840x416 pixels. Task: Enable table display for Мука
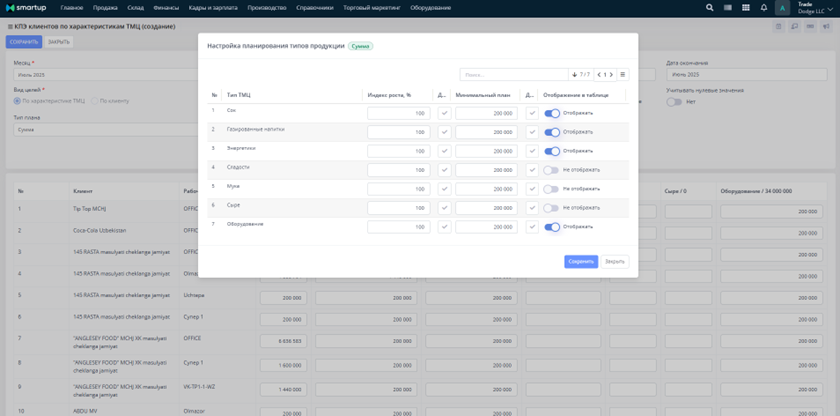tap(551, 189)
